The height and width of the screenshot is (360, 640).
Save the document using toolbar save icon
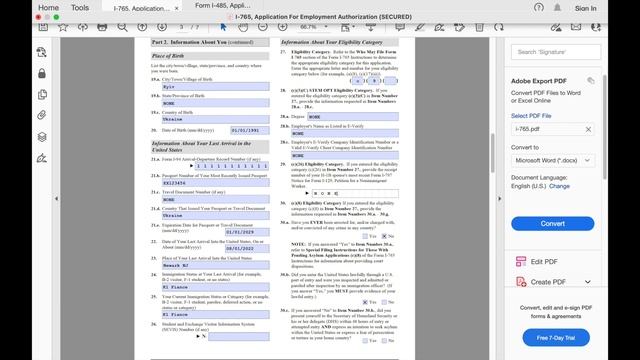pos(43,27)
